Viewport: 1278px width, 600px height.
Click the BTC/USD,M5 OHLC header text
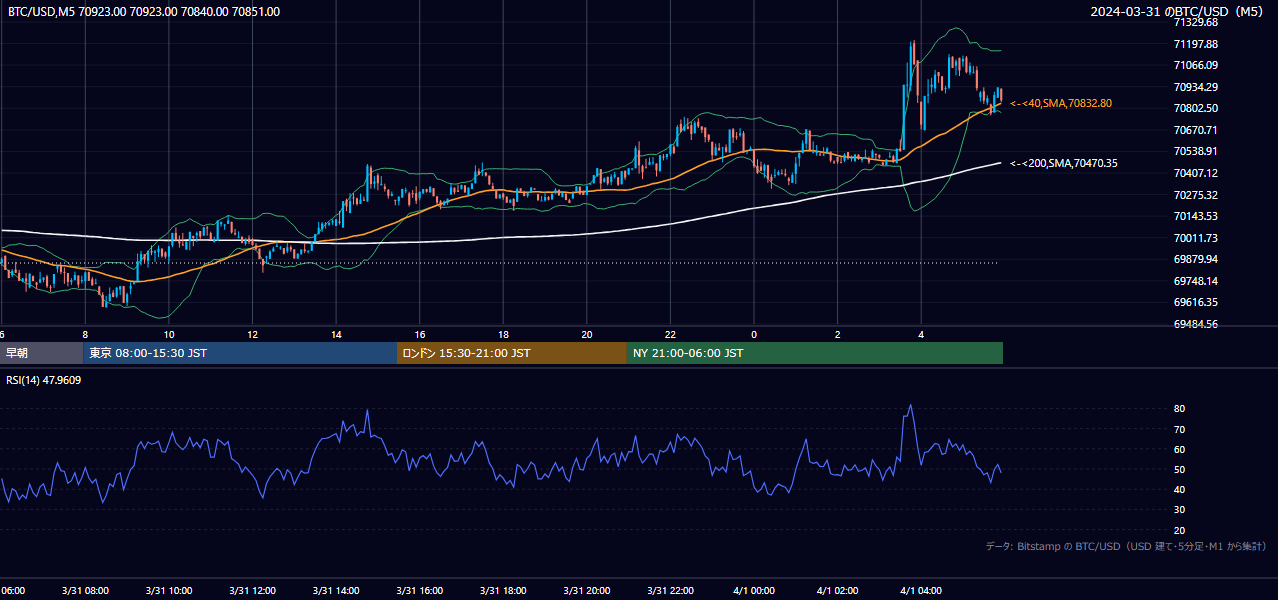pyautogui.click(x=144, y=12)
